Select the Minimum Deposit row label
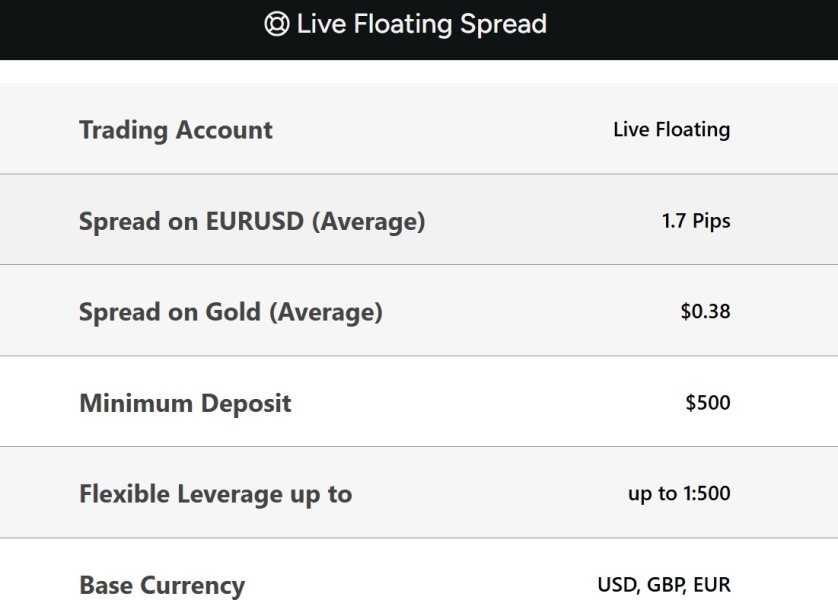The height and width of the screenshot is (600, 838). point(185,404)
